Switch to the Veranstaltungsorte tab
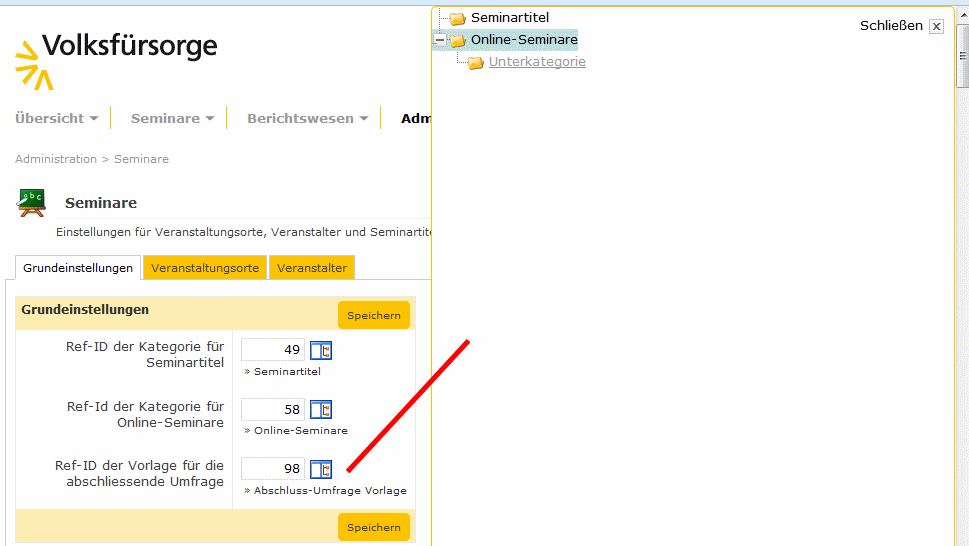Screen dimensions: 969x546 [x=205, y=268]
